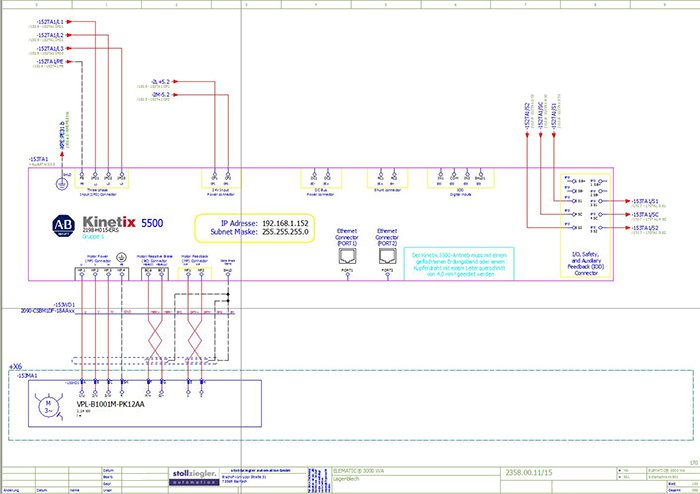700x494 pixels.
Task: Click the Motor Feedback (MF) Connector label
Action: (194, 258)
